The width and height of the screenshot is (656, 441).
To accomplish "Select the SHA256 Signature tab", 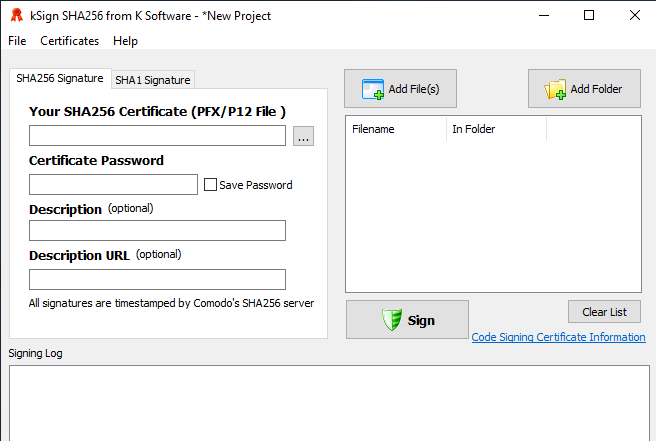I will pyautogui.click(x=59, y=78).
